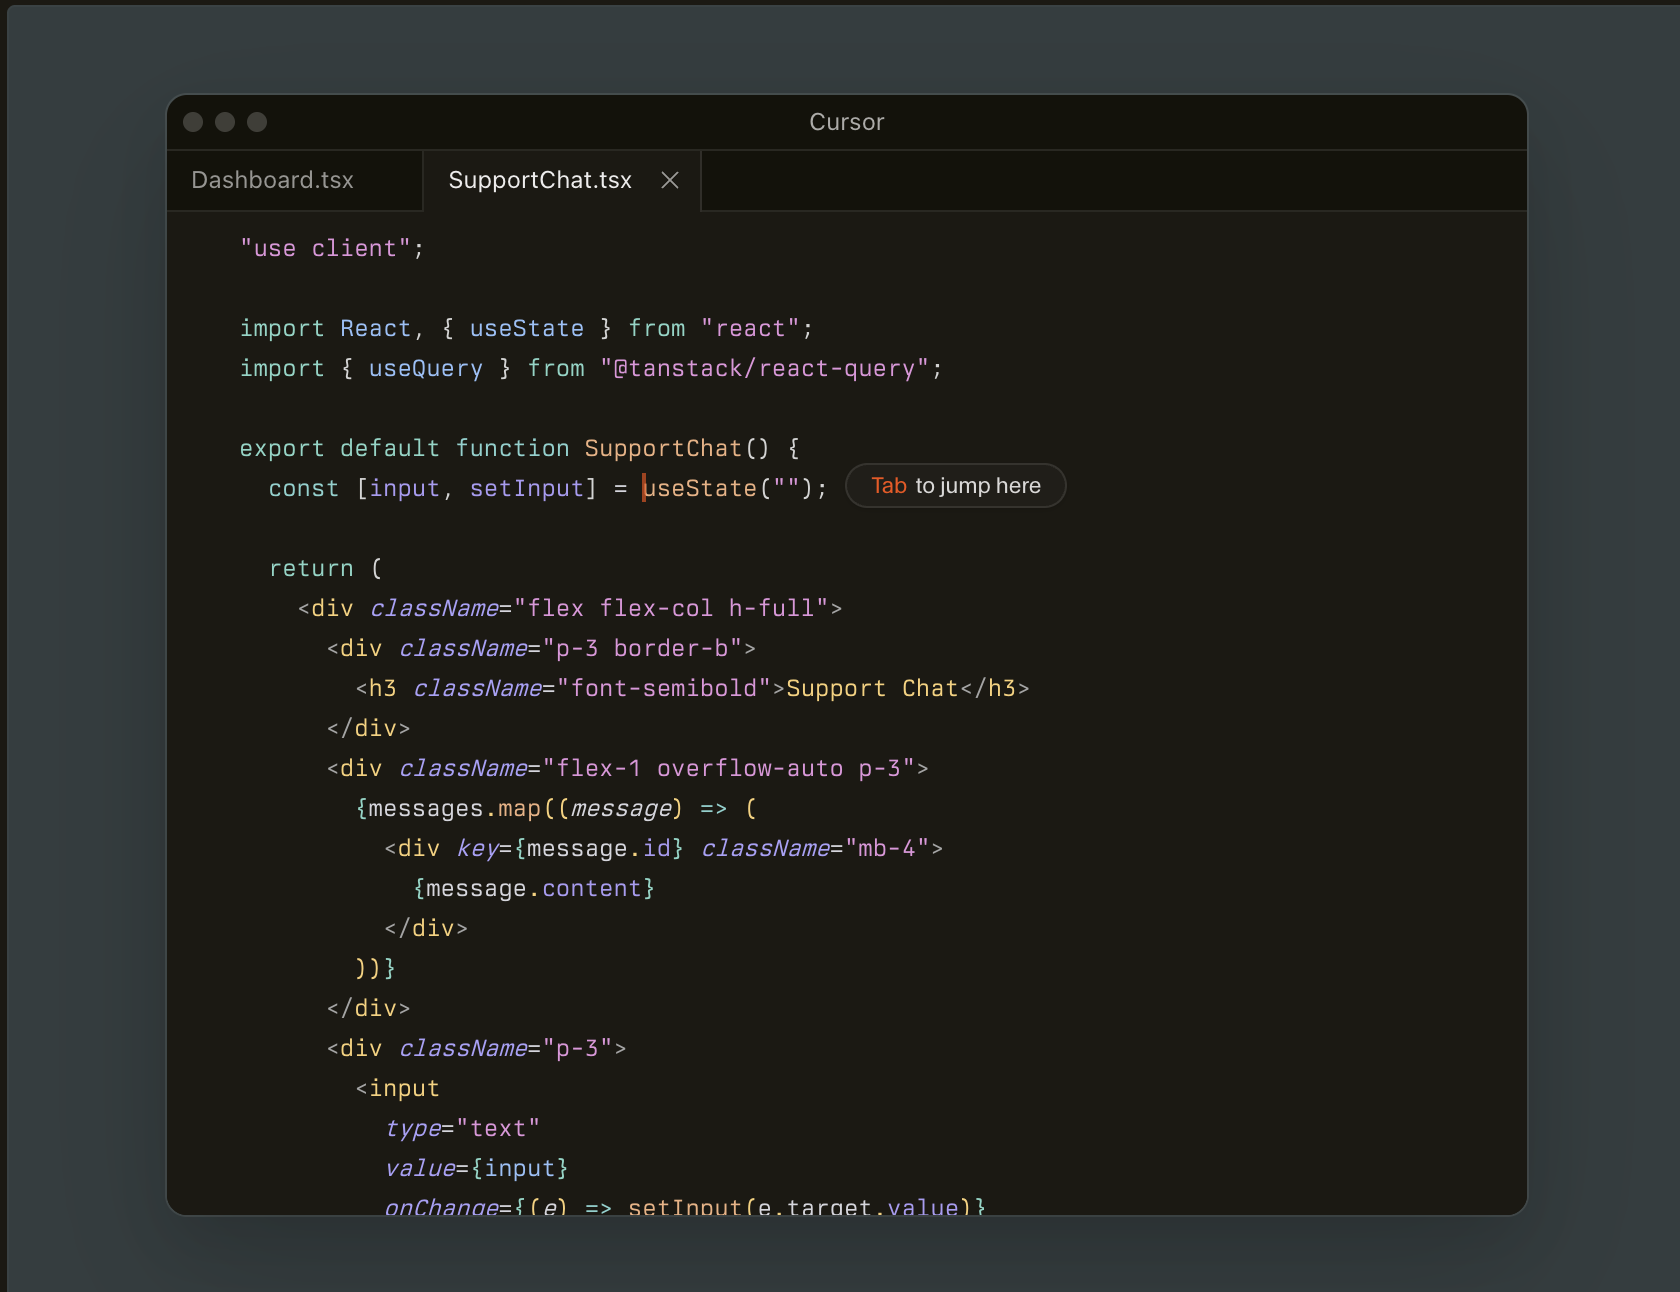
Task: Switch to the Dashboard.tsx tab
Action: (272, 180)
